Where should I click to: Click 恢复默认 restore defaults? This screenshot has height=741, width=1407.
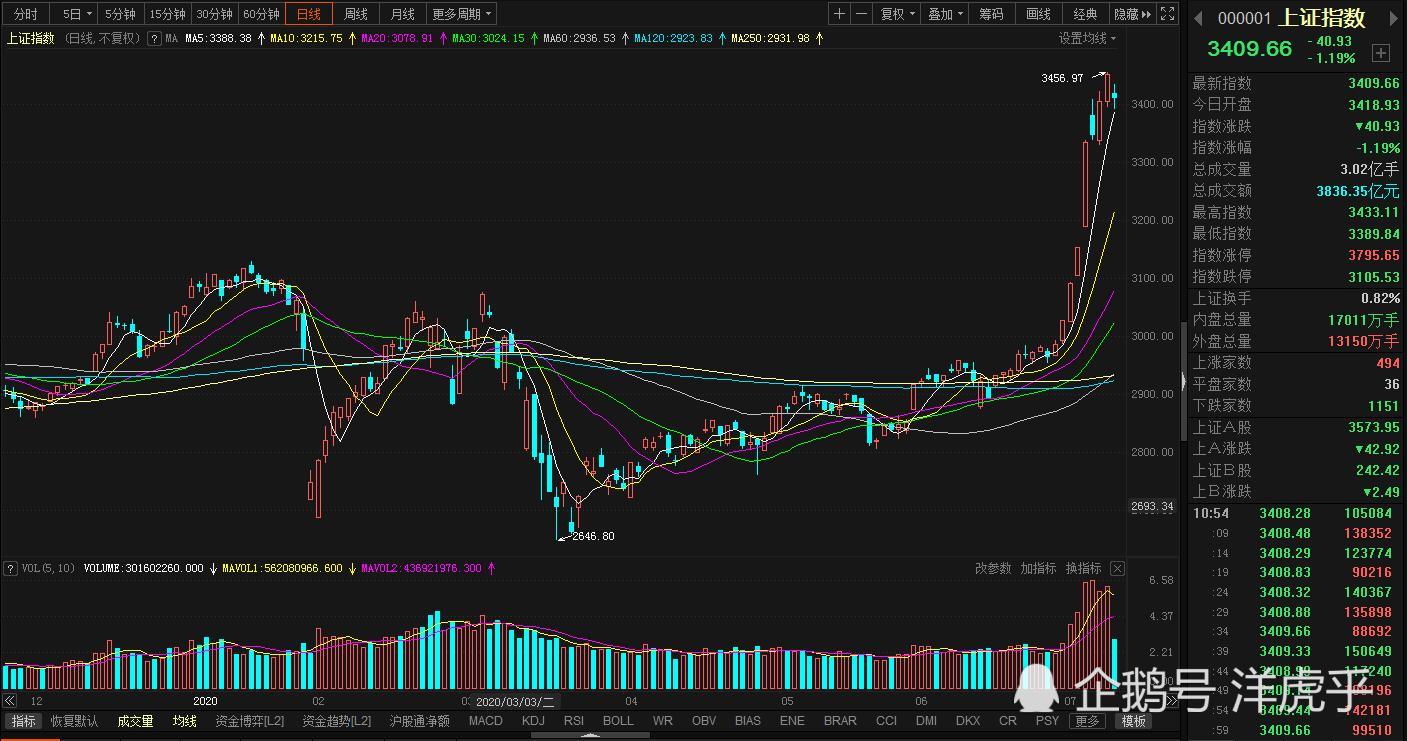(x=75, y=721)
